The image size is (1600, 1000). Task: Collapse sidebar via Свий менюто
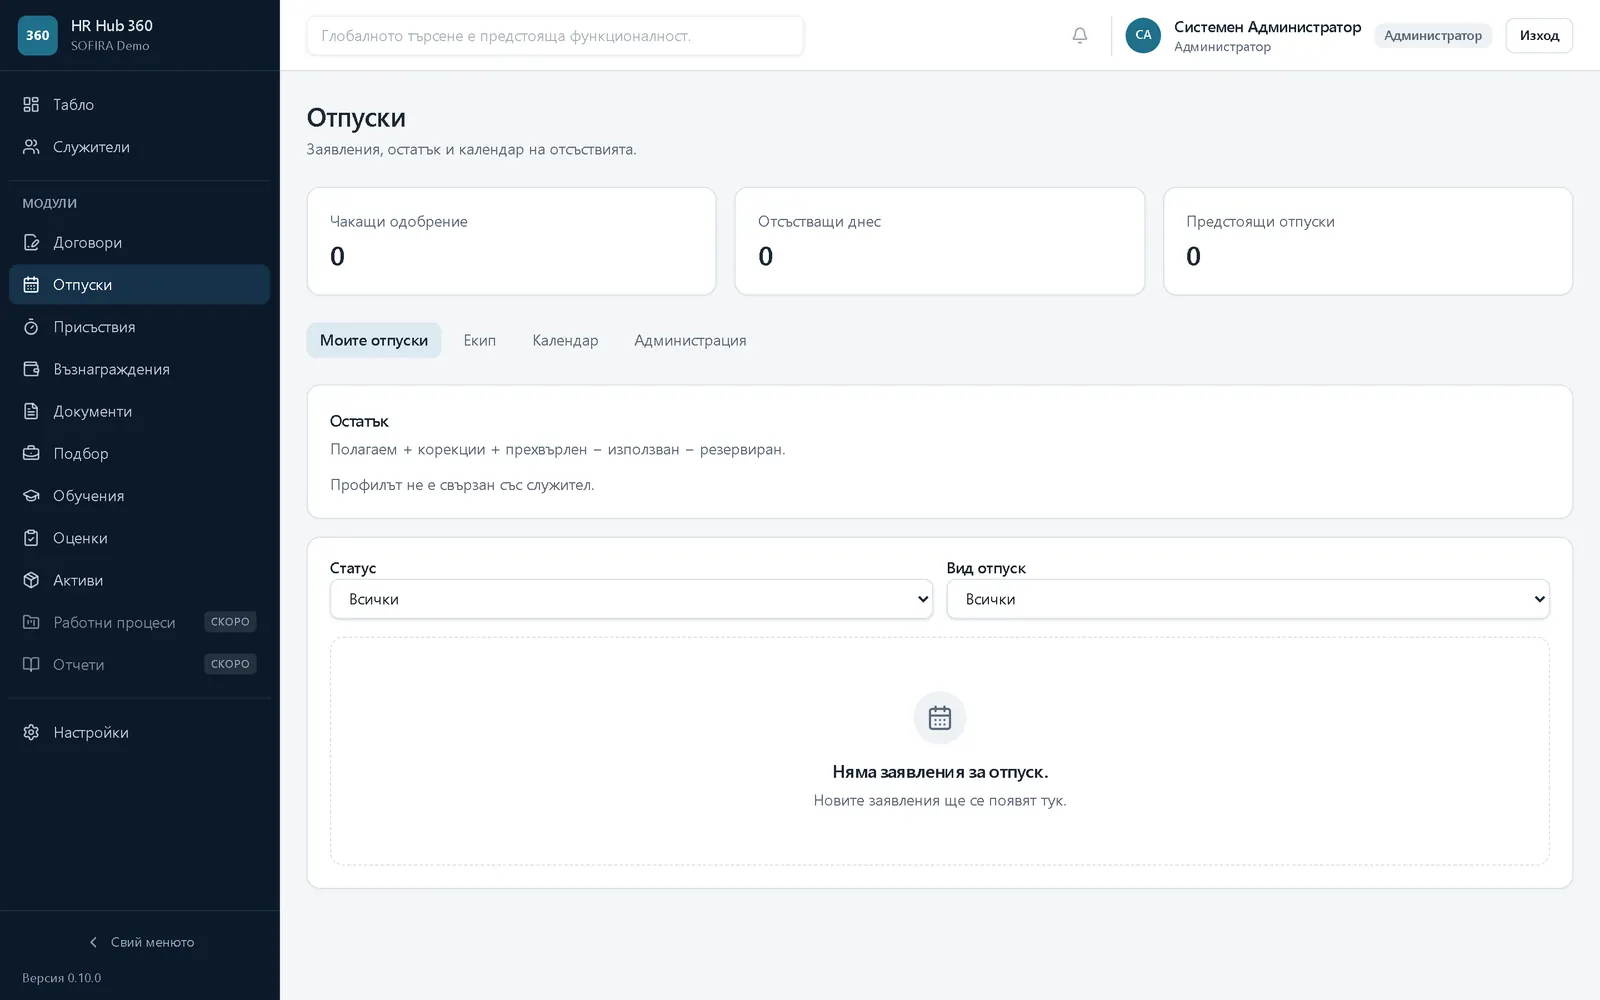pyautogui.click(x=140, y=942)
